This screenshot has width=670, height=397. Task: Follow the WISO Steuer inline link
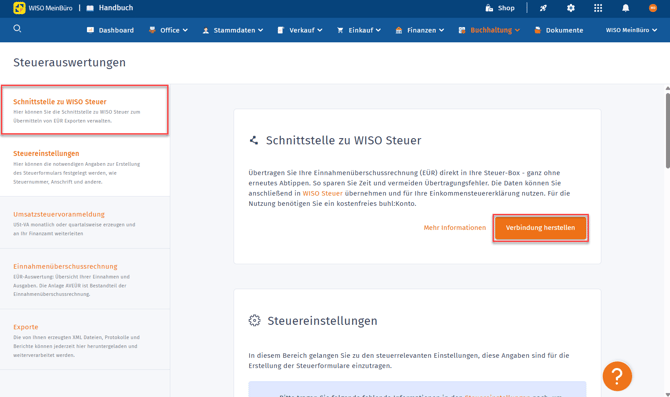coord(323,193)
